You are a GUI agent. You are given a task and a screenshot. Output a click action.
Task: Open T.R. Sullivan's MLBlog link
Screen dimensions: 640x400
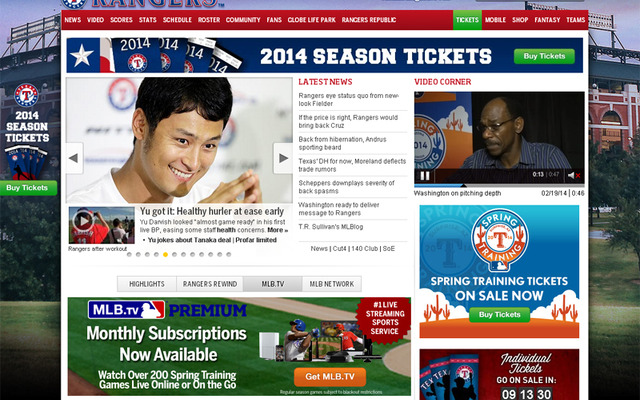click(331, 227)
